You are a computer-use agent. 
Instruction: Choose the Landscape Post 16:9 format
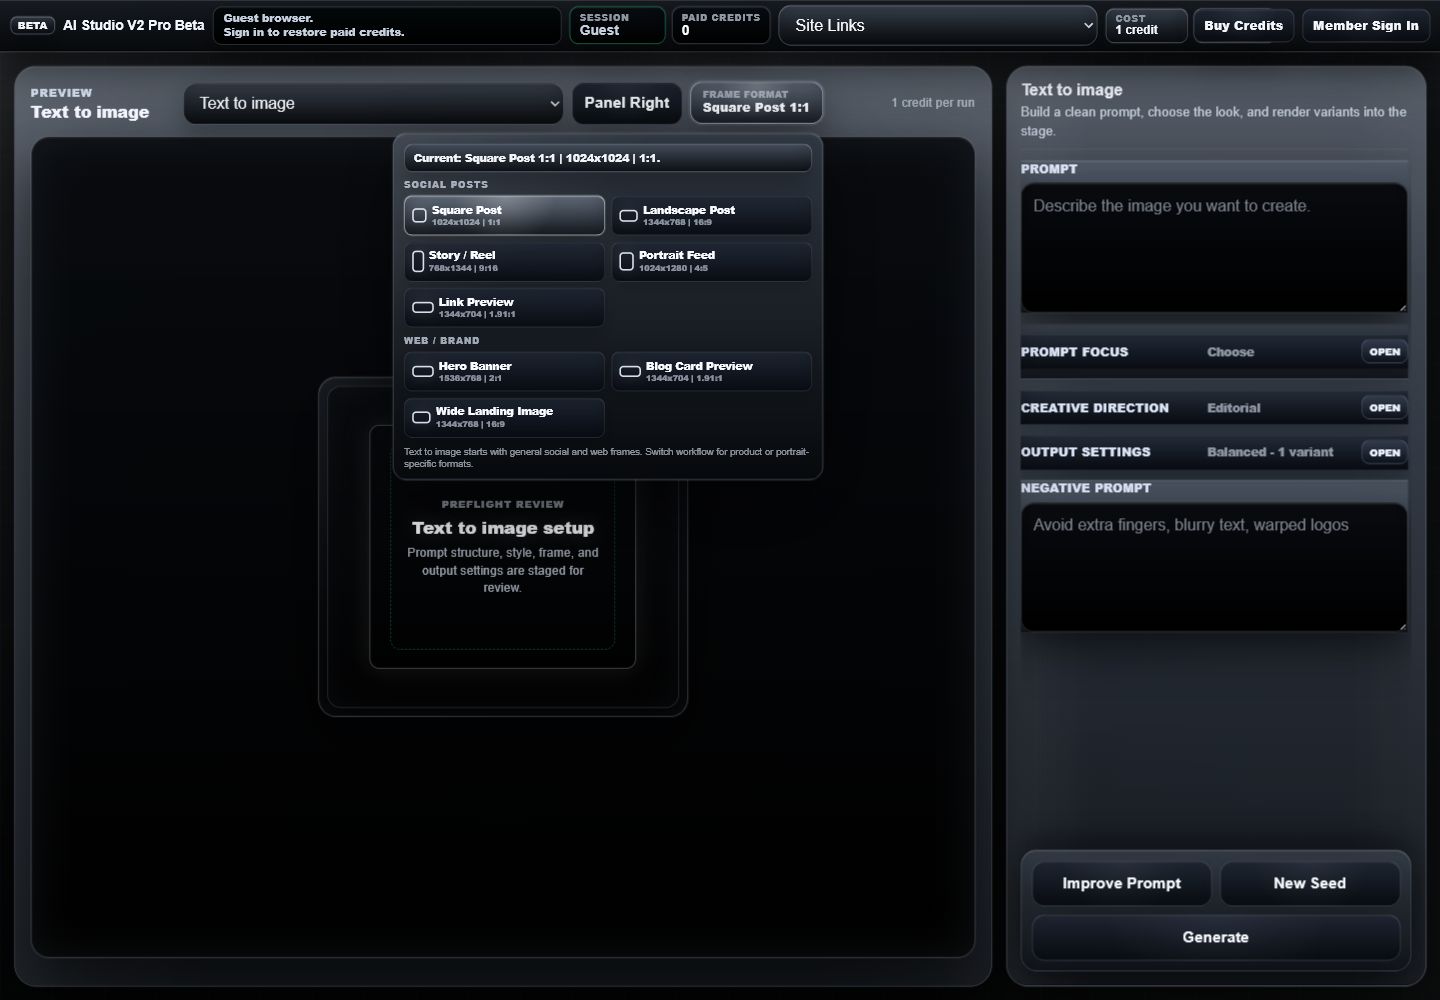[x=712, y=215]
